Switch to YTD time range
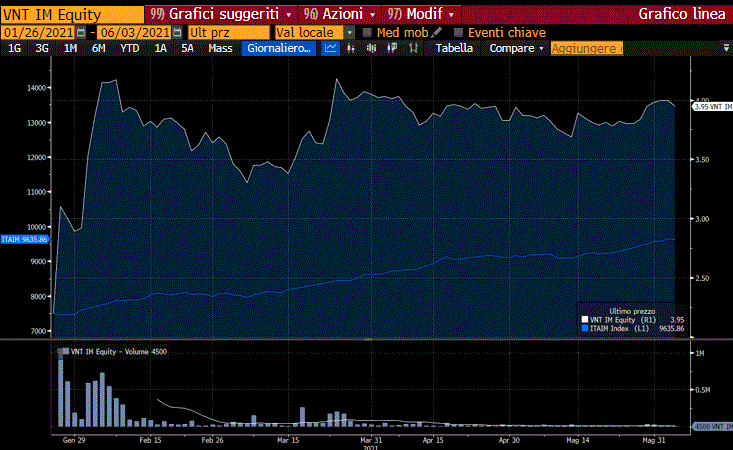The image size is (733, 450). pos(129,48)
